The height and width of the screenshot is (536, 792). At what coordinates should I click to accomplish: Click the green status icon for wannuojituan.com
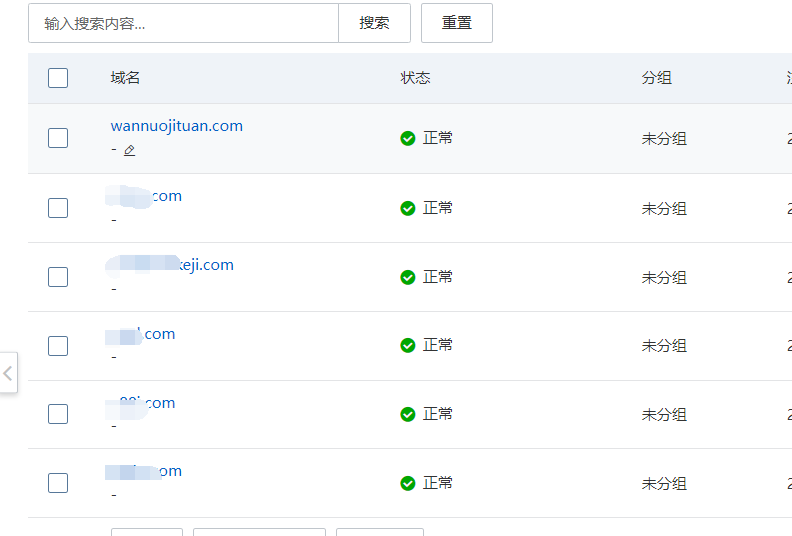coord(408,138)
